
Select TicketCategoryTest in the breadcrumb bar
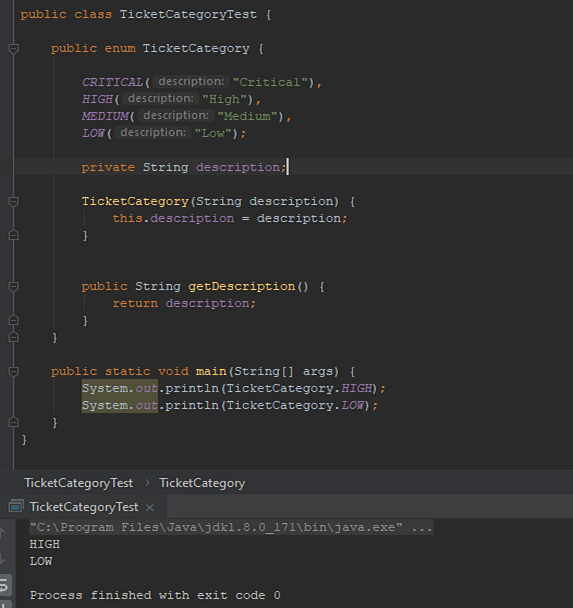point(79,483)
